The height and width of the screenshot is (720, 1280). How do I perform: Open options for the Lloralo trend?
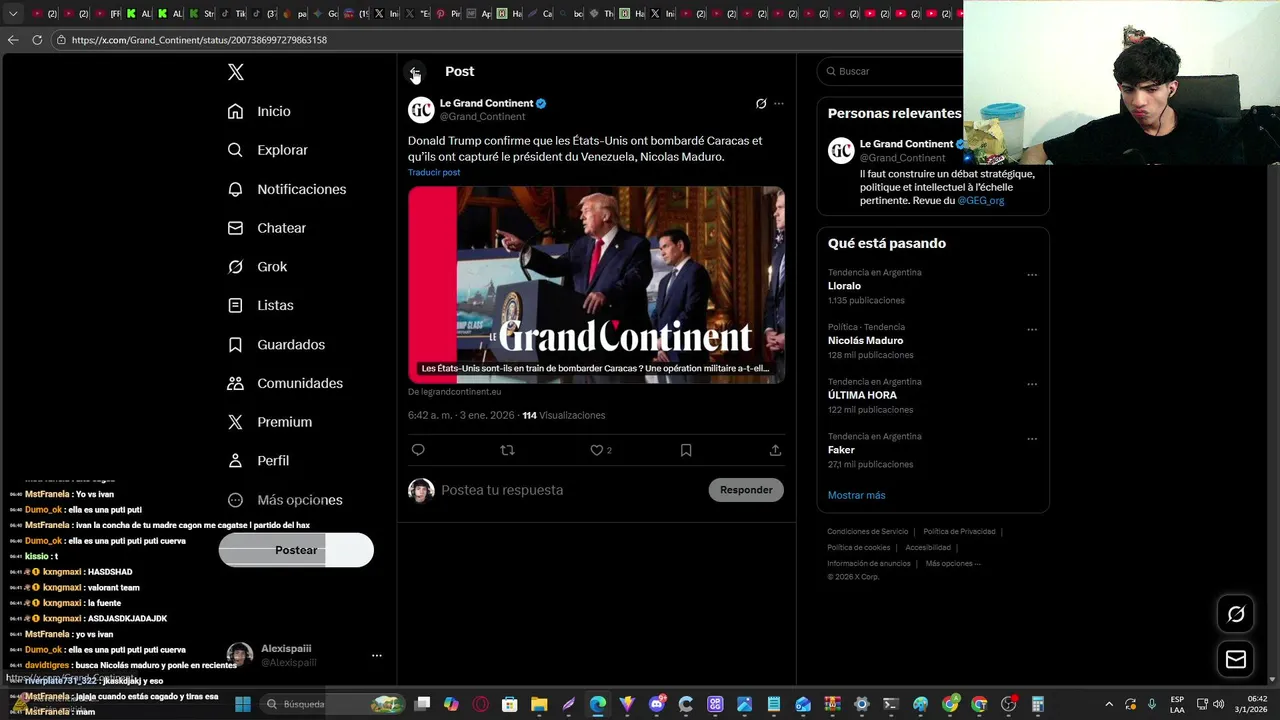[1032, 275]
